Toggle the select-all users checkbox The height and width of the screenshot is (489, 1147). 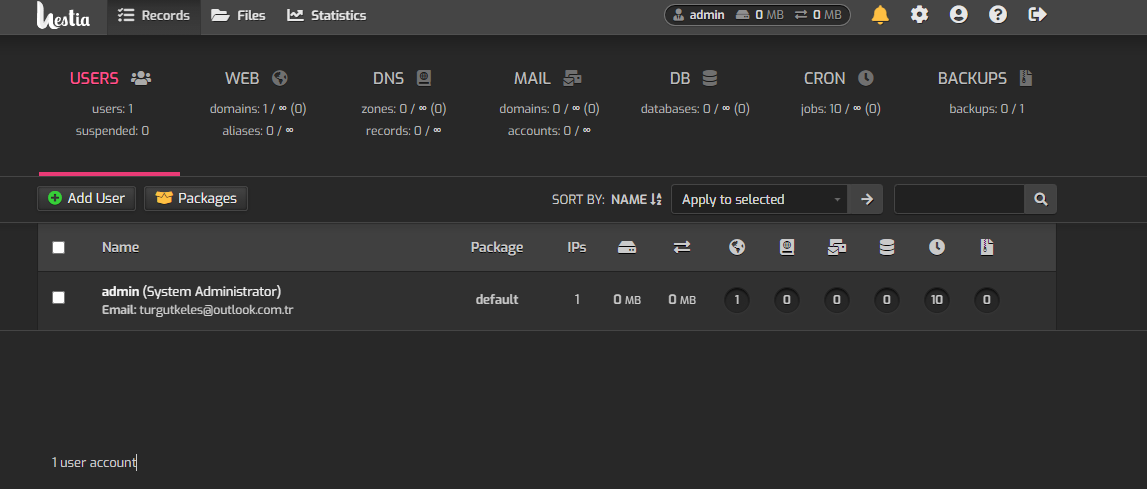(58, 247)
